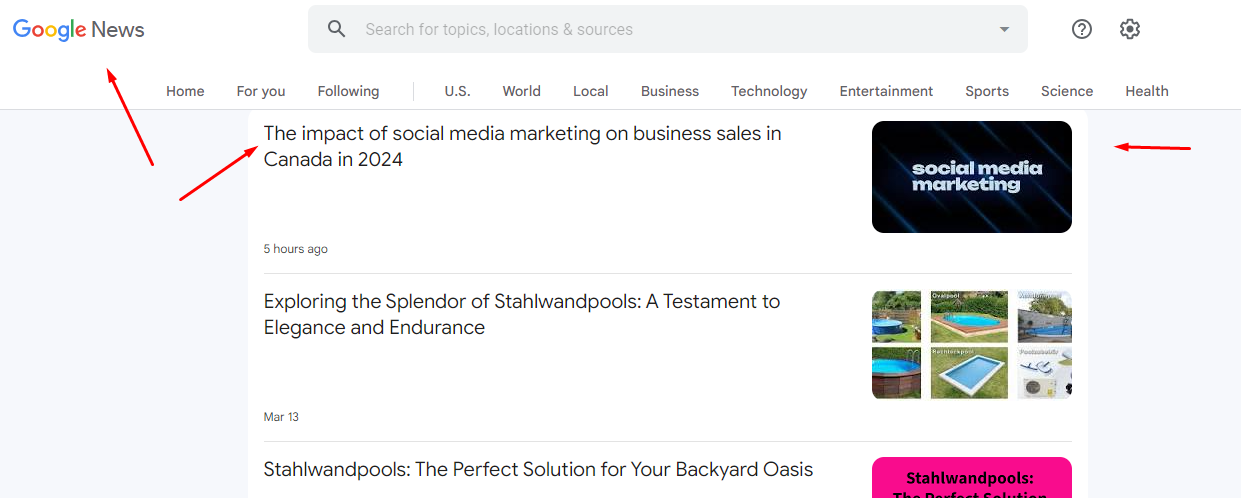Open the World news section
Screen dimensions: 1241x498
[x=521, y=91]
